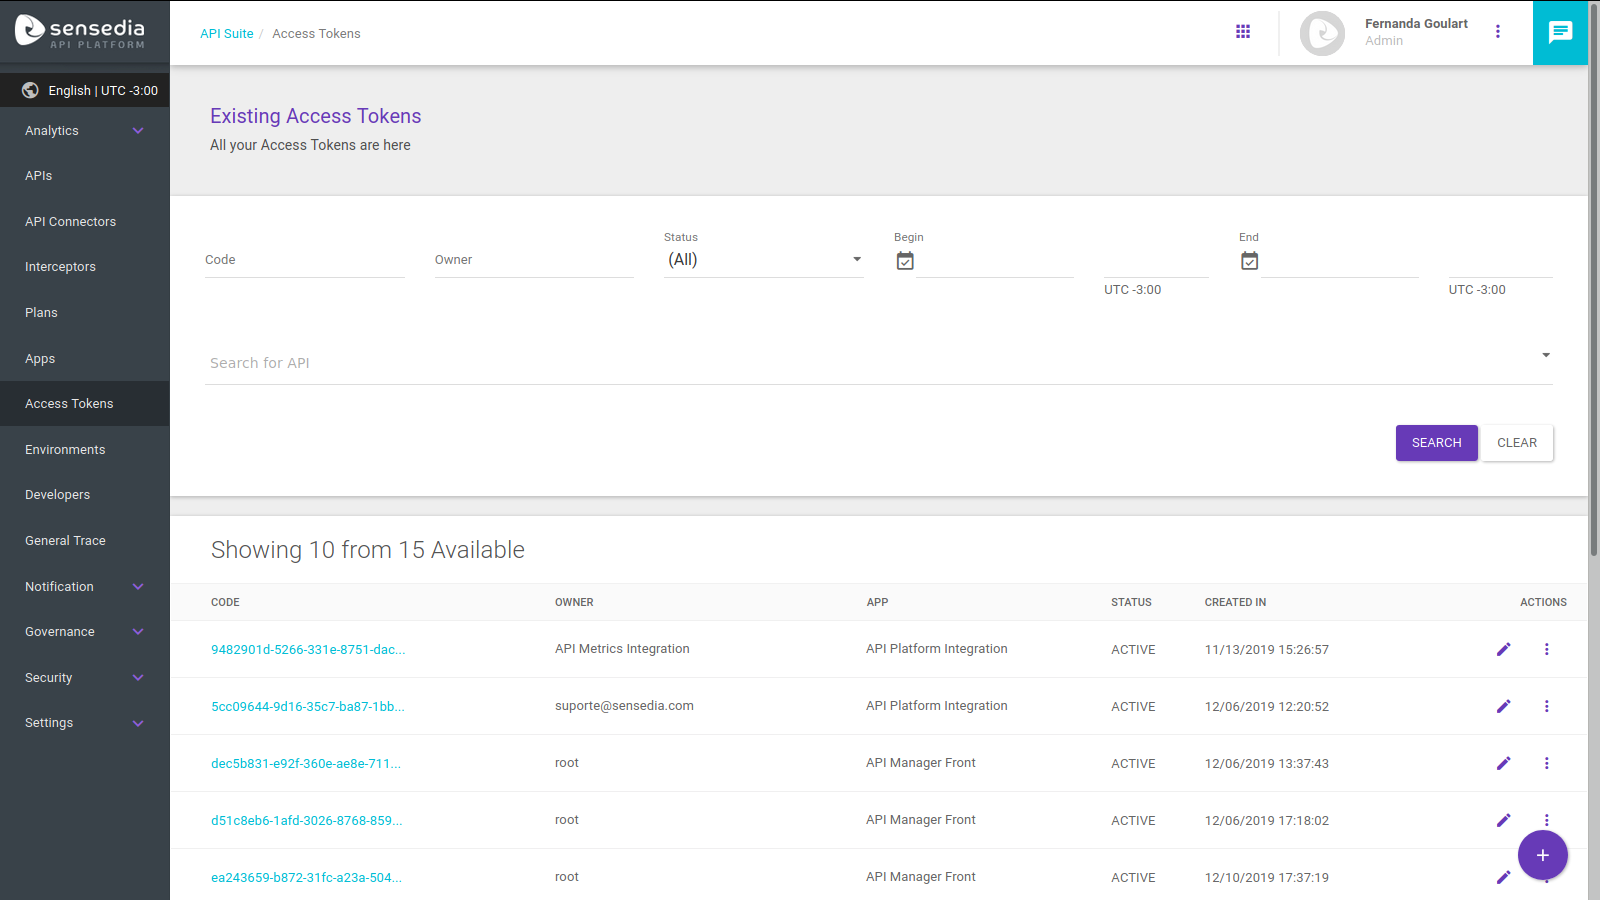Click the floating add token plus button
Screen dimensions: 1600x900
click(x=1542, y=855)
